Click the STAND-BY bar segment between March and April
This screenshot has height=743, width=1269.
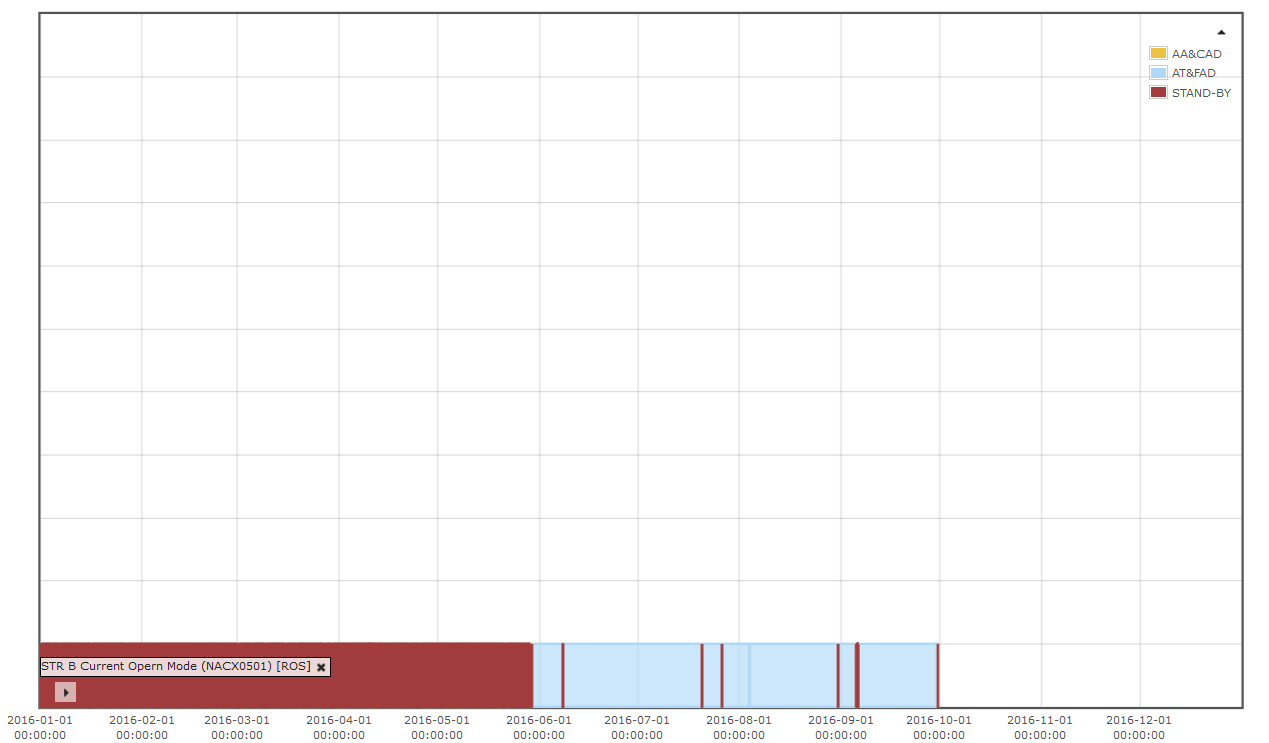click(288, 690)
